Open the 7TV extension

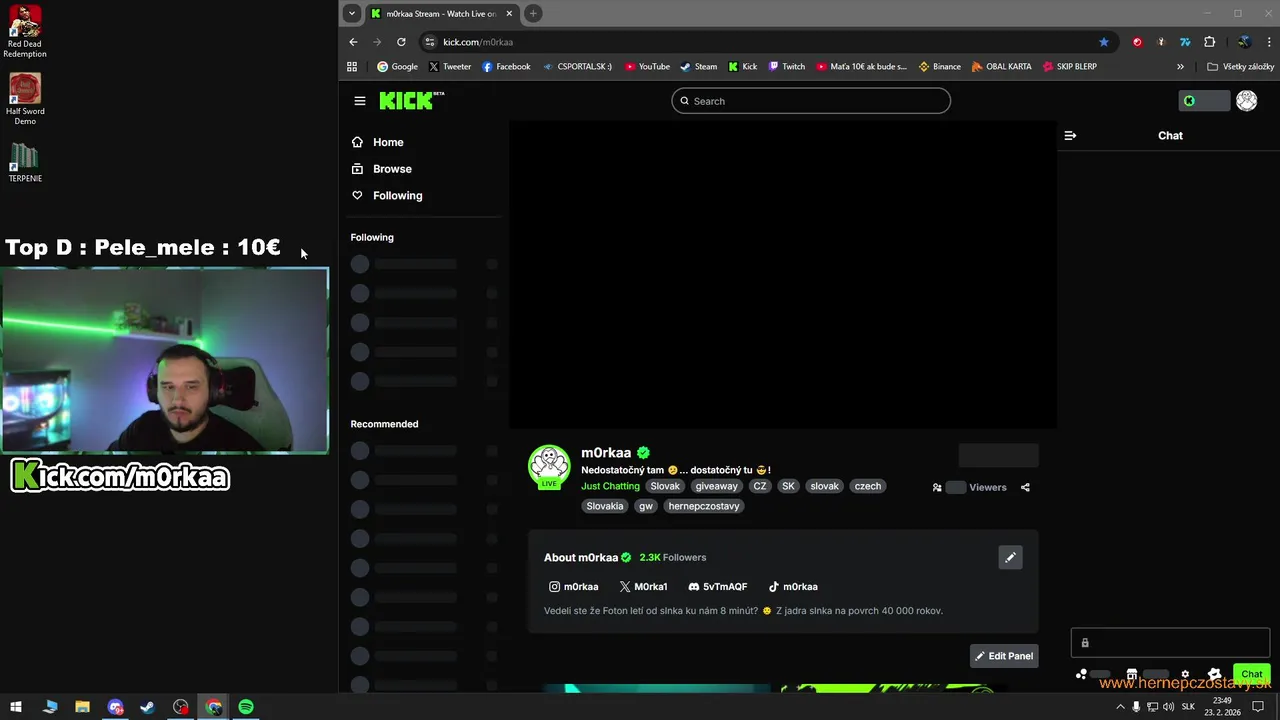tap(1185, 42)
